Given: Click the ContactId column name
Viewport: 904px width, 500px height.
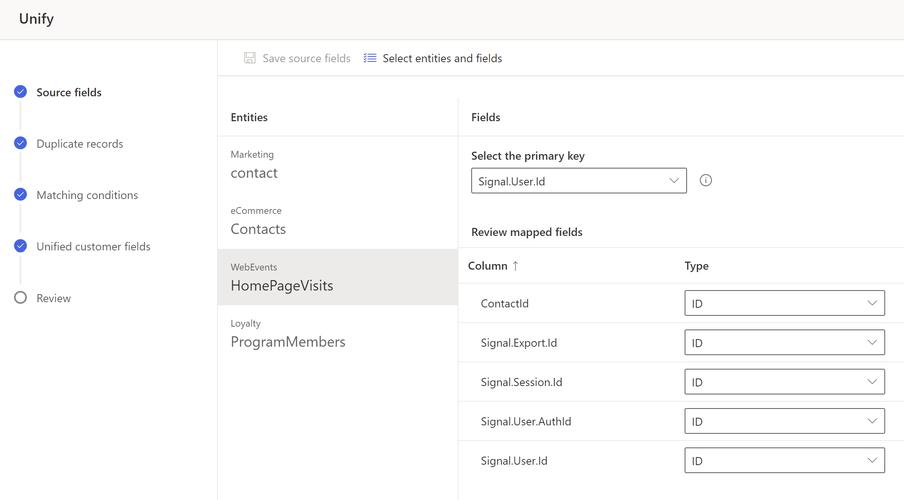Looking at the screenshot, I should [504, 303].
